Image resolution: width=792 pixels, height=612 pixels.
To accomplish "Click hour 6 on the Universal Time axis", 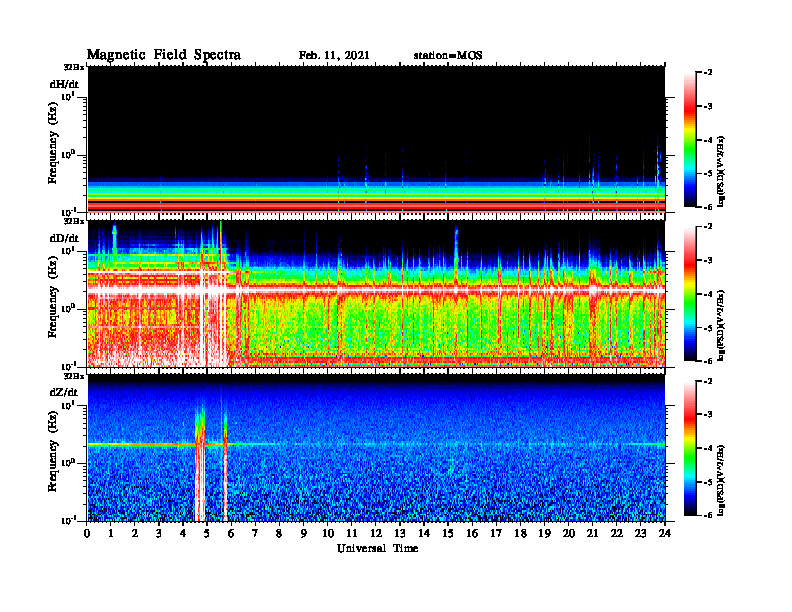I will tap(231, 533).
